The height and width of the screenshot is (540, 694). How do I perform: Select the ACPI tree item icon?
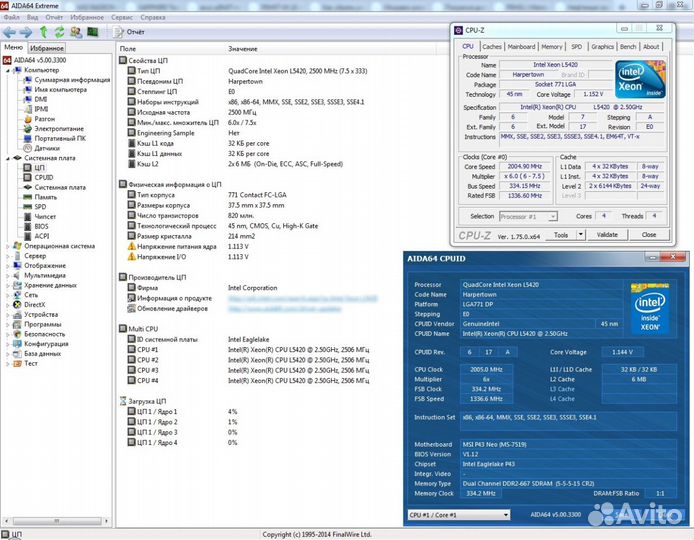[27, 236]
